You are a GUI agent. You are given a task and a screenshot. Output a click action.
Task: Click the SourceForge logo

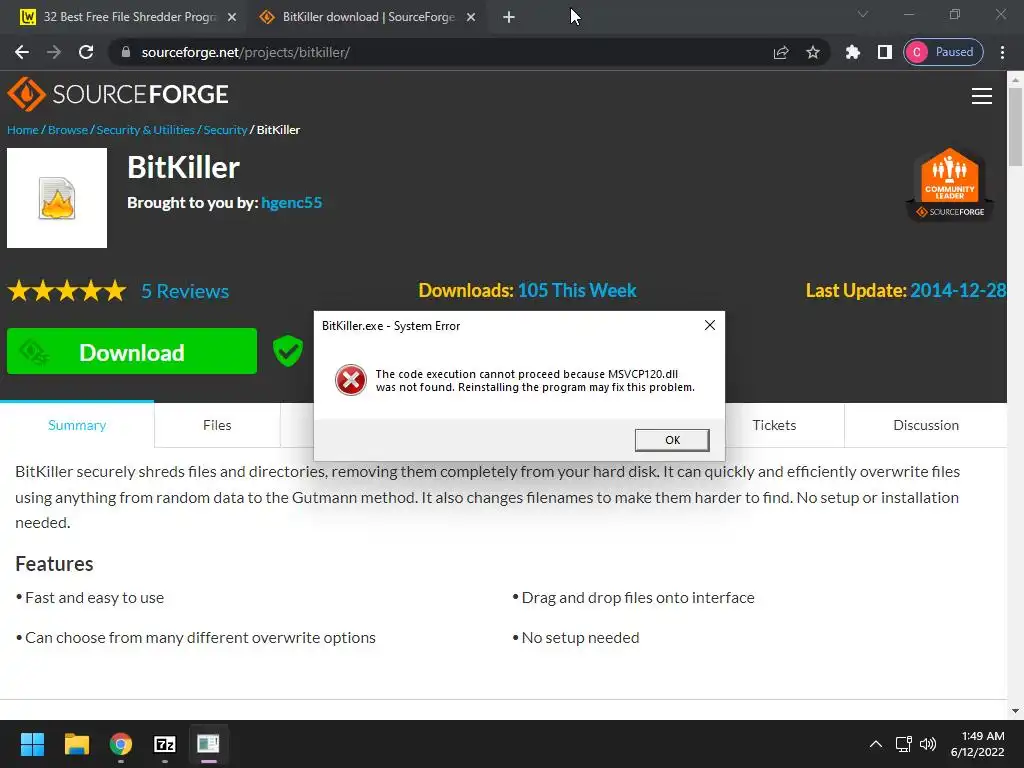tap(118, 95)
